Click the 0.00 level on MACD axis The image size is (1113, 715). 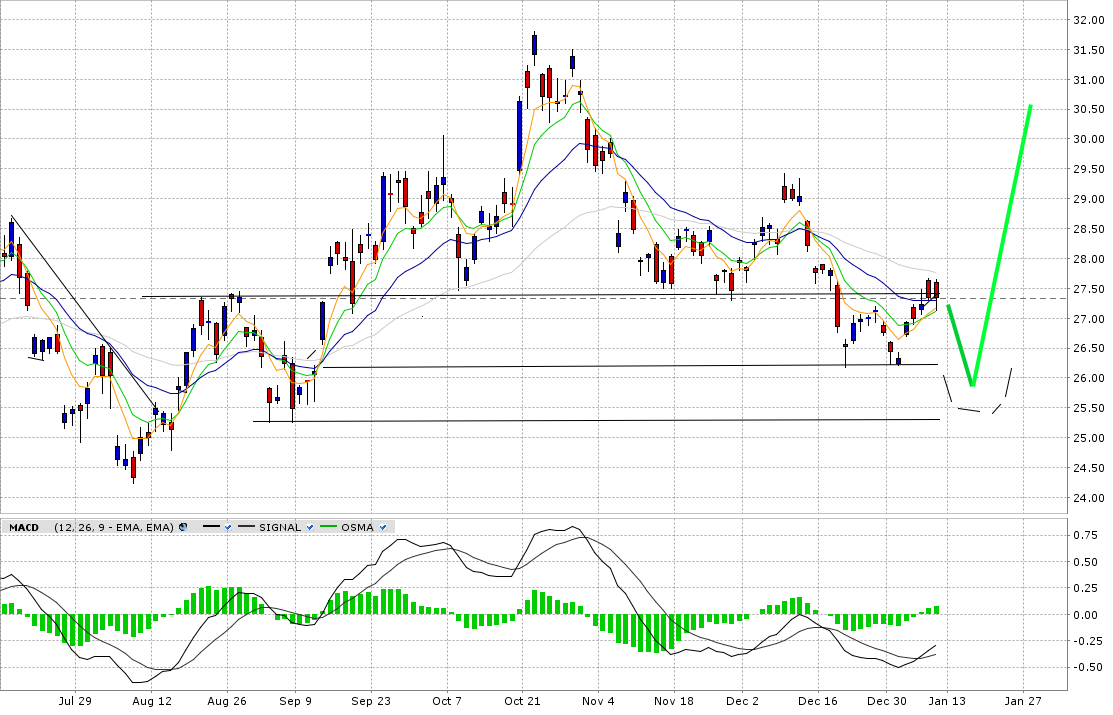tap(1087, 615)
